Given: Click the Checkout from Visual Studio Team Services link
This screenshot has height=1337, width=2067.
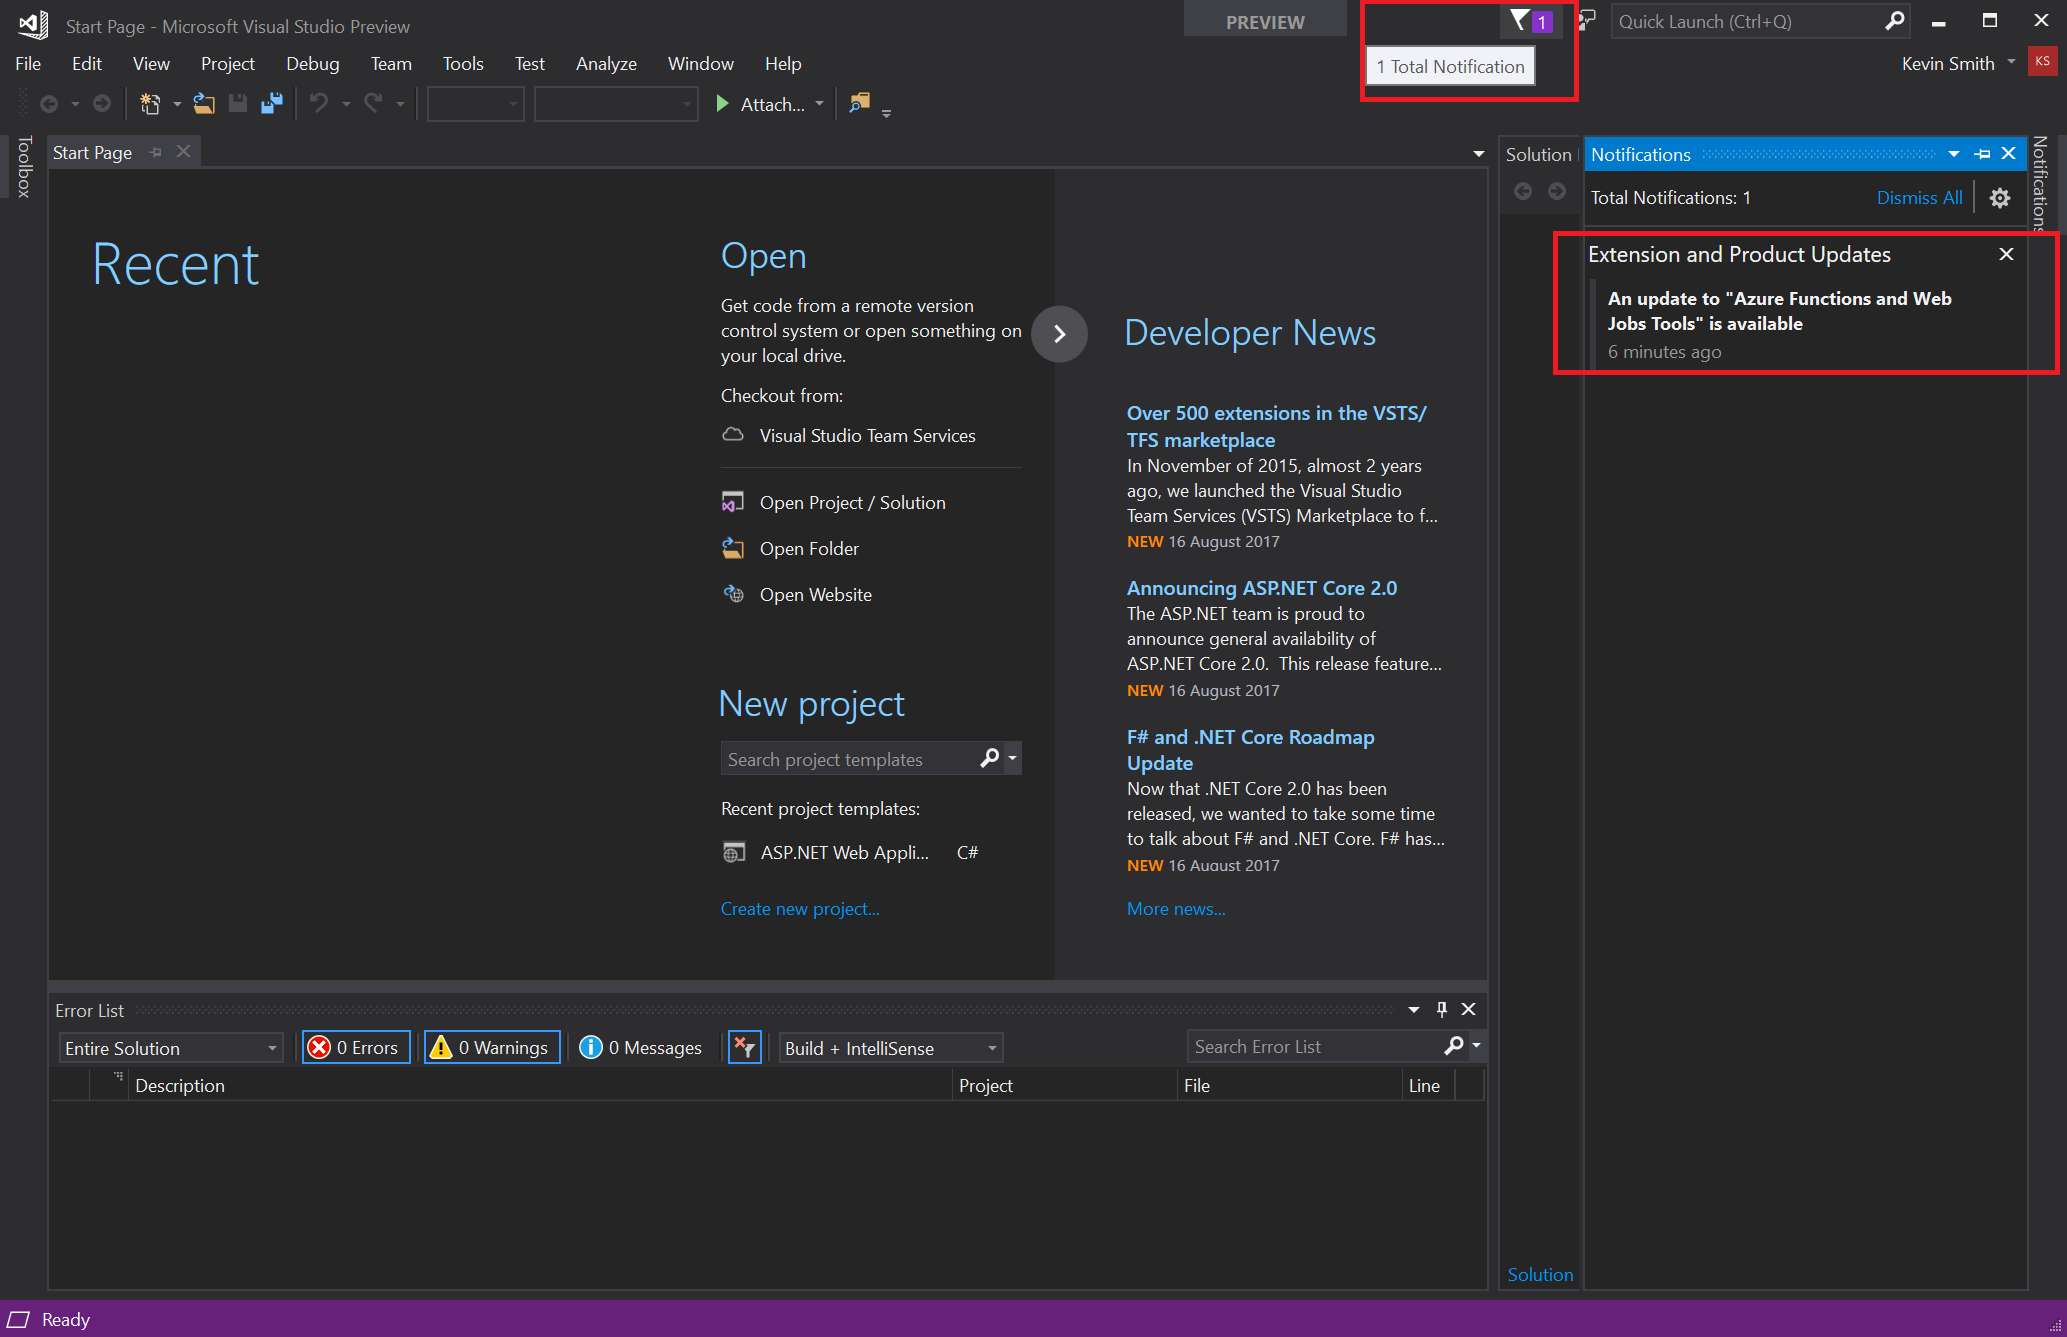Looking at the screenshot, I should (x=869, y=434).
